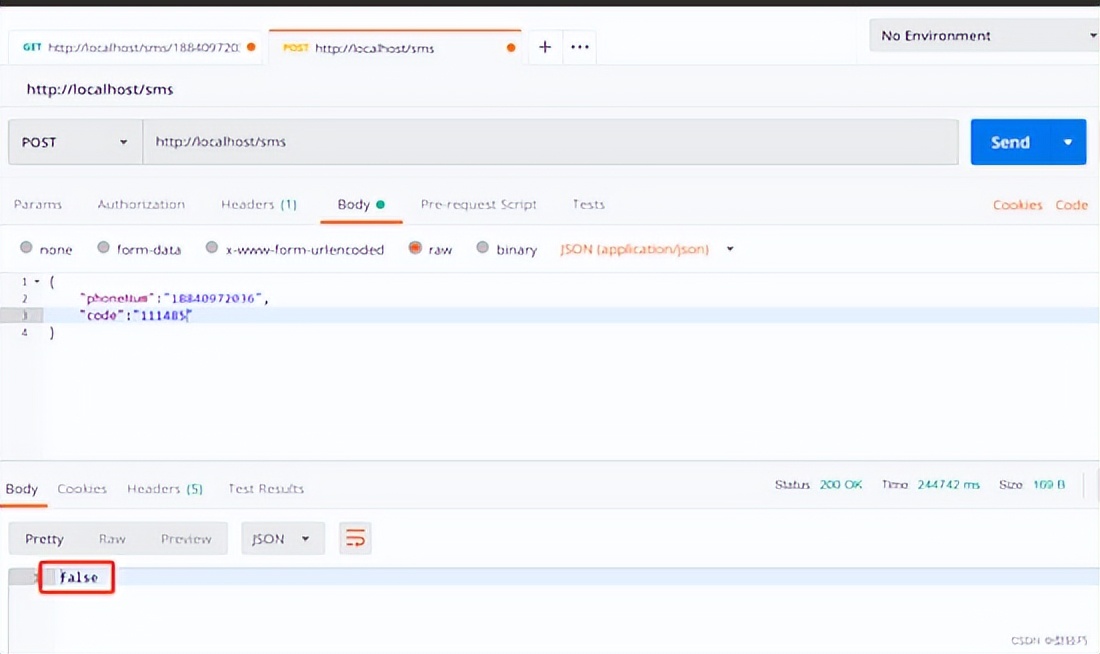Image resolution: width=1100 pixels, height=654 pixels.
Task: Click the false response text
Action: [79, 578]
